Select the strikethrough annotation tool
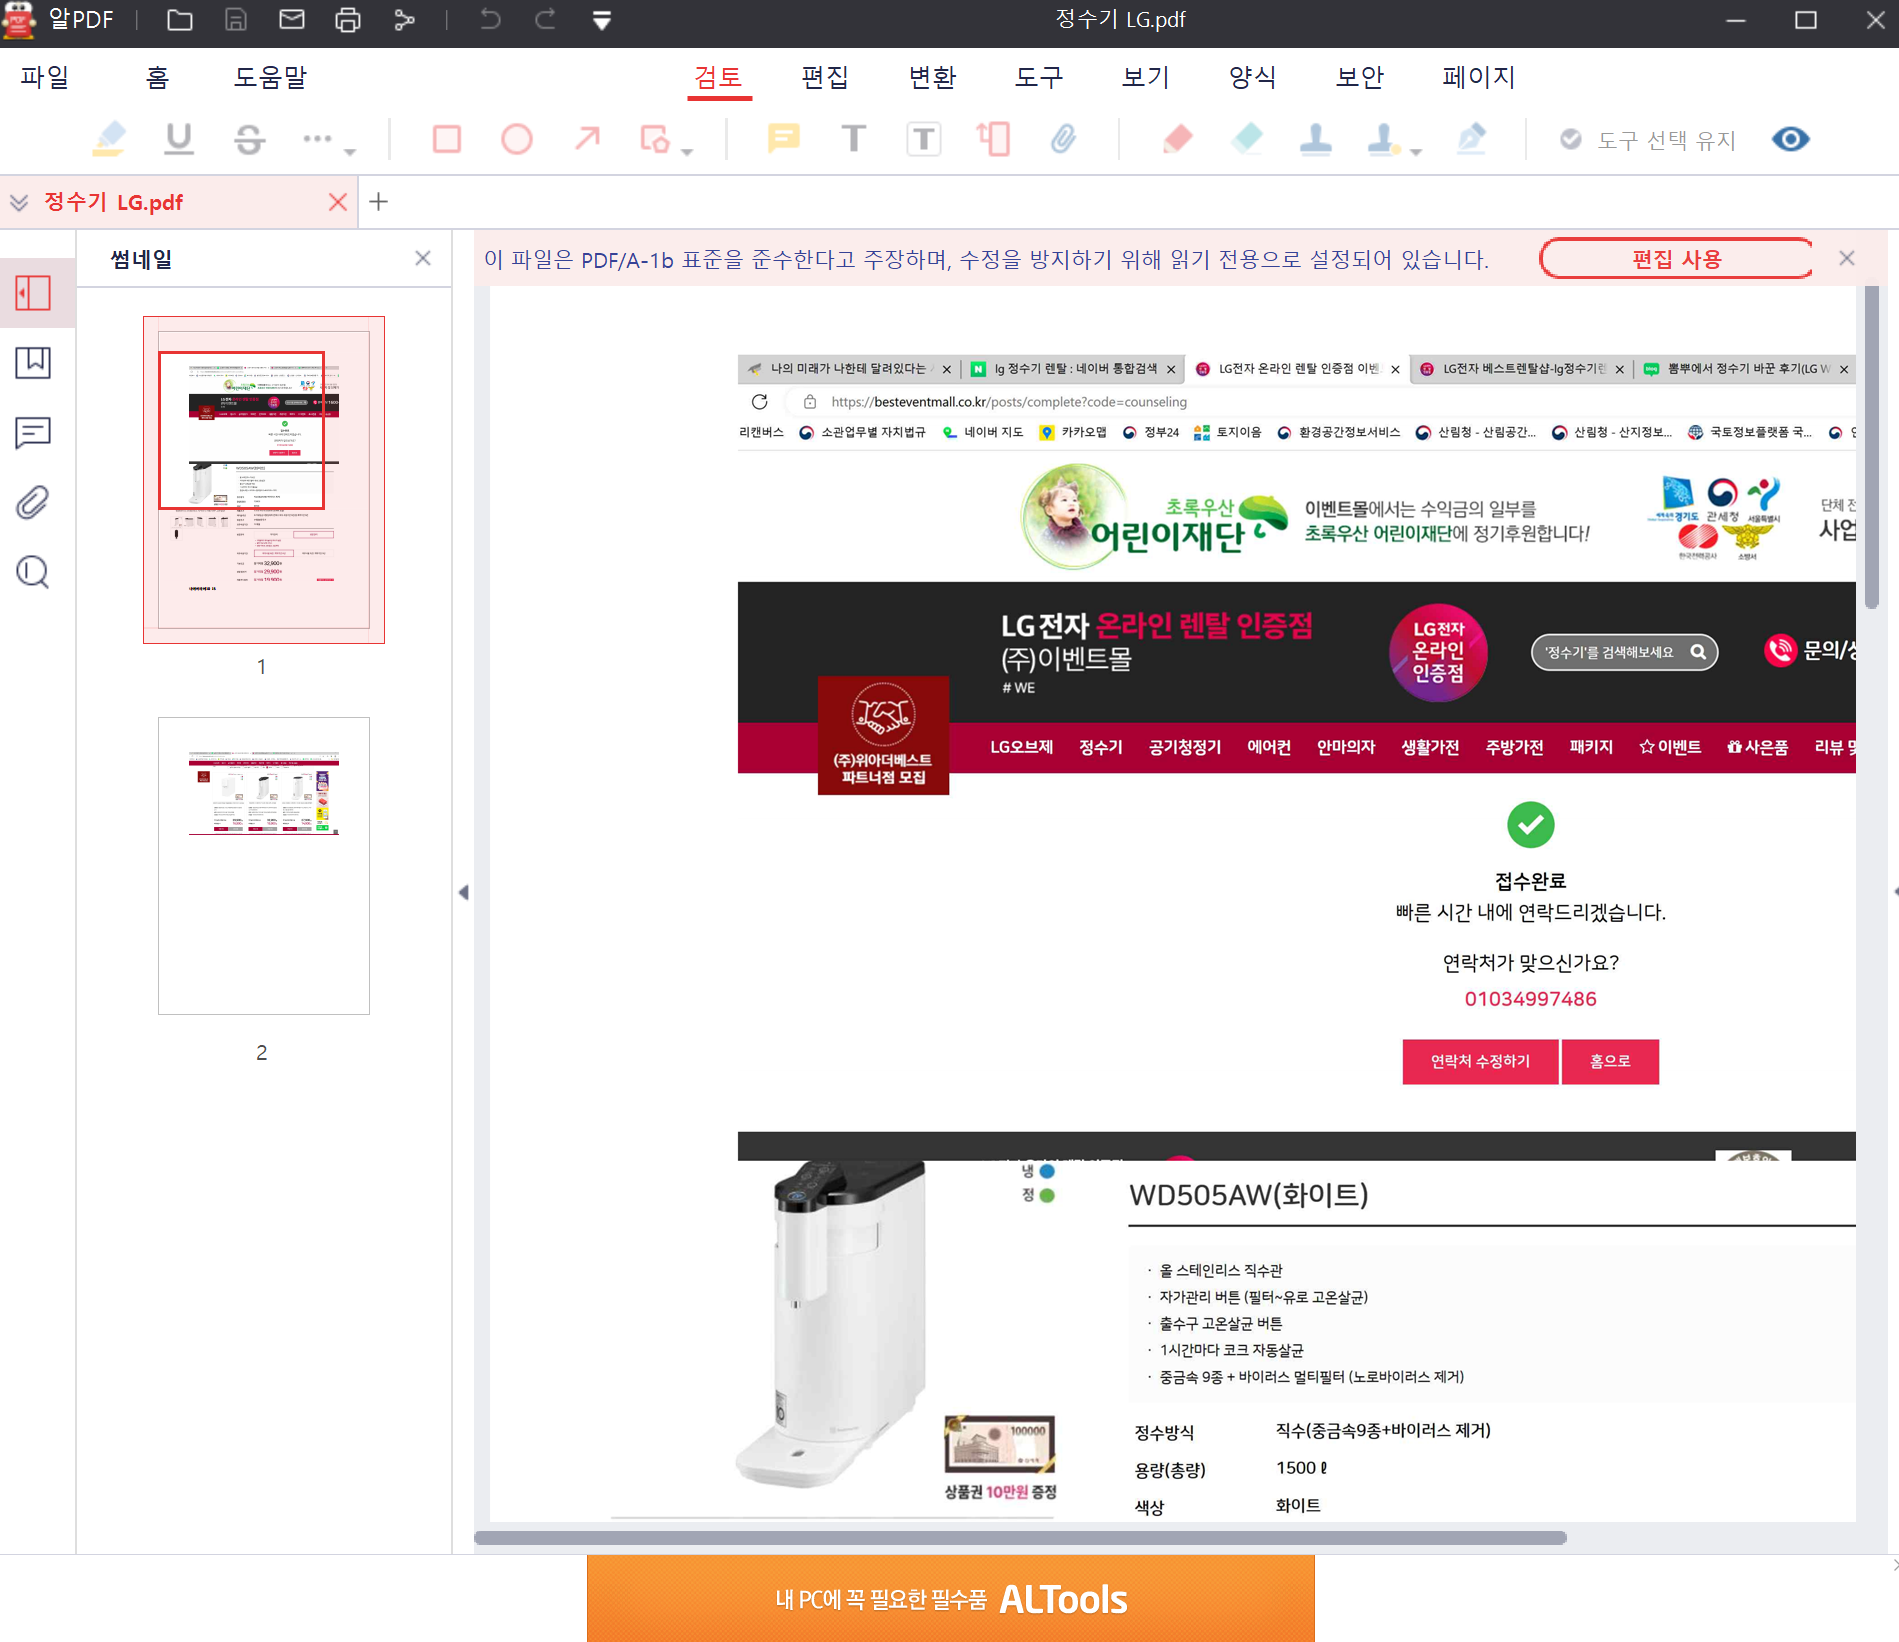The image size is (1899, 1642). (x=249, y=139)
